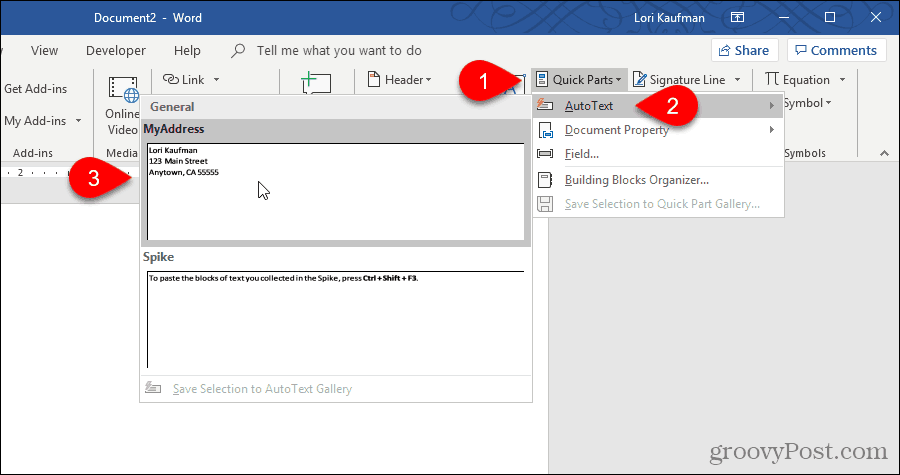This screenshot has height=475, width=900.
Task: Click the Document Property icon
Action: 545,130
